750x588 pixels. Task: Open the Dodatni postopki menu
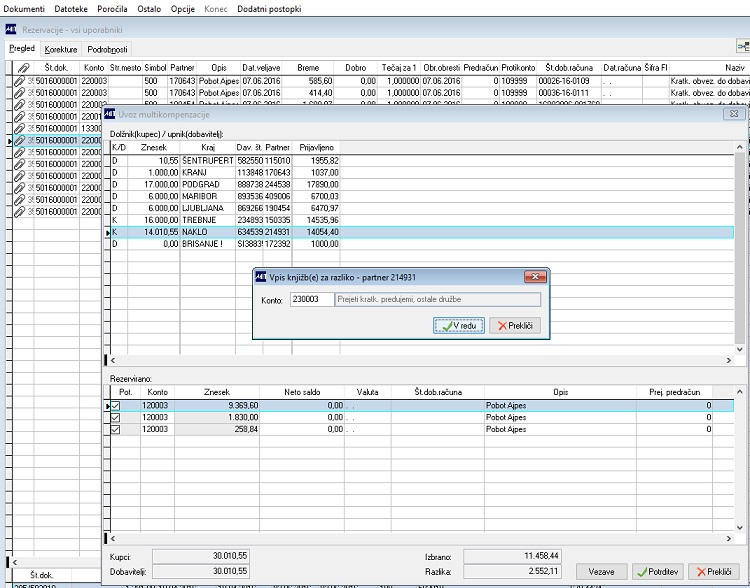269,8
